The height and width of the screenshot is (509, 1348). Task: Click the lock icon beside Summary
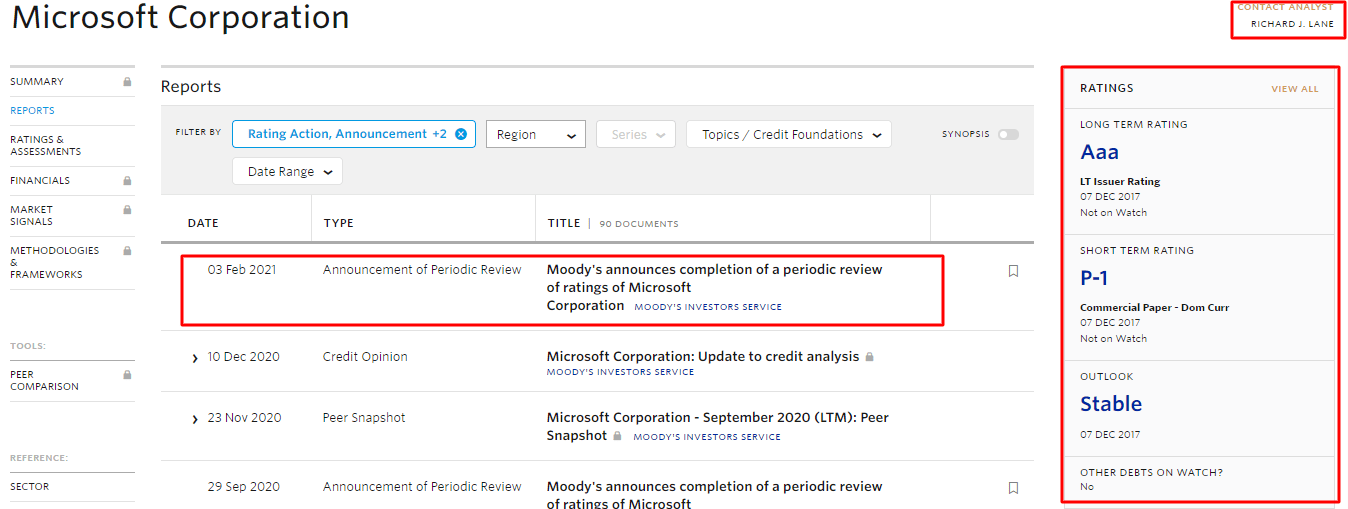(x=127, y=82)
